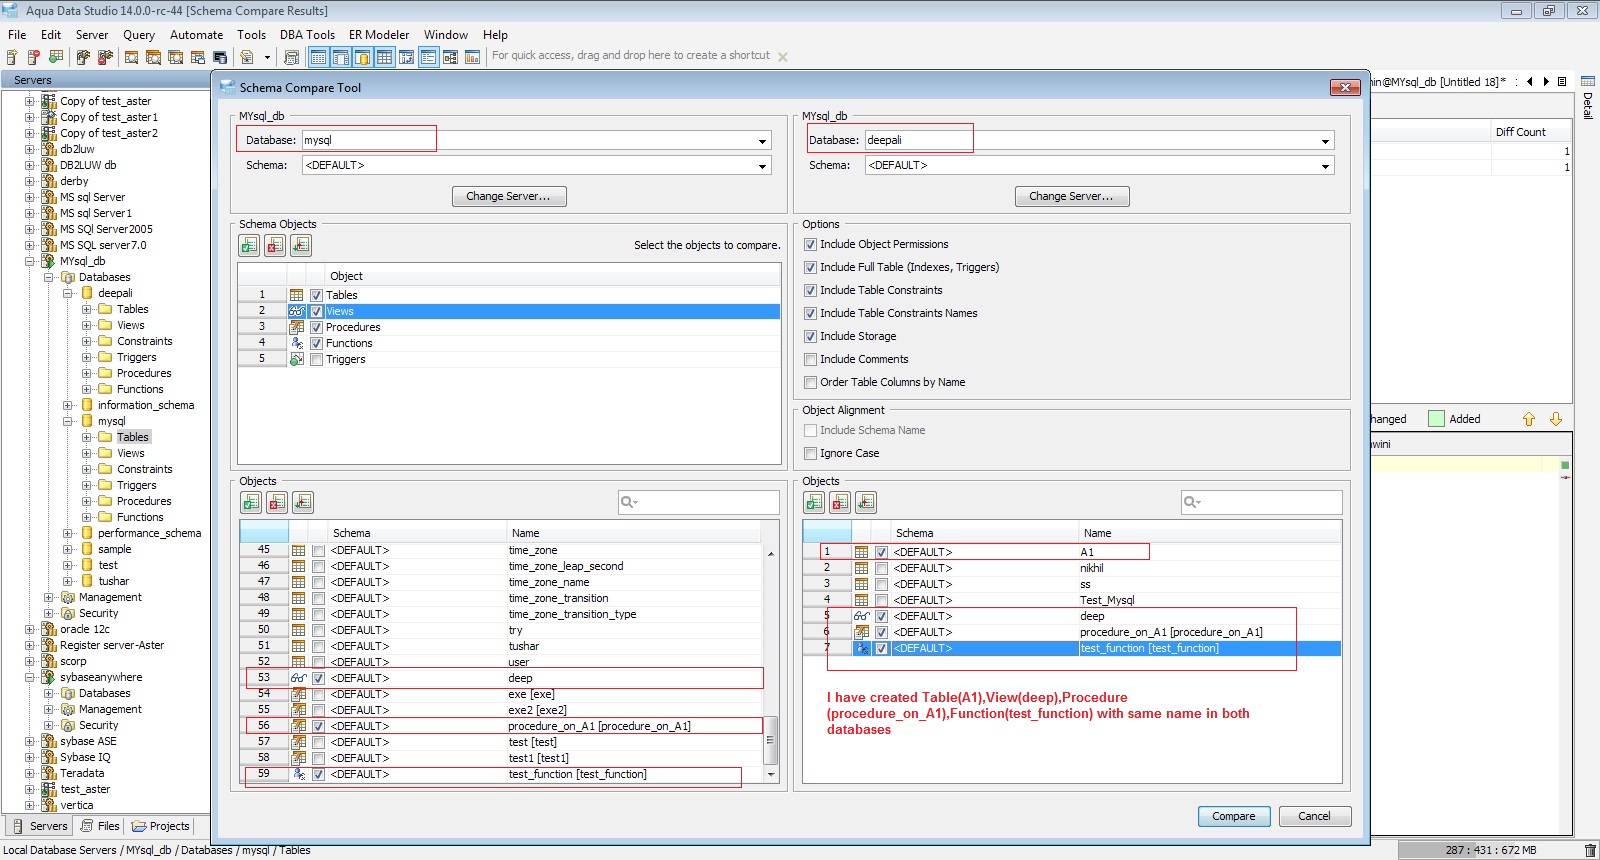This screenshot has width=1600, height=860.
Task: Collapse the deepali database tree node
Action: pyautogui.click(x=68, y=293)
